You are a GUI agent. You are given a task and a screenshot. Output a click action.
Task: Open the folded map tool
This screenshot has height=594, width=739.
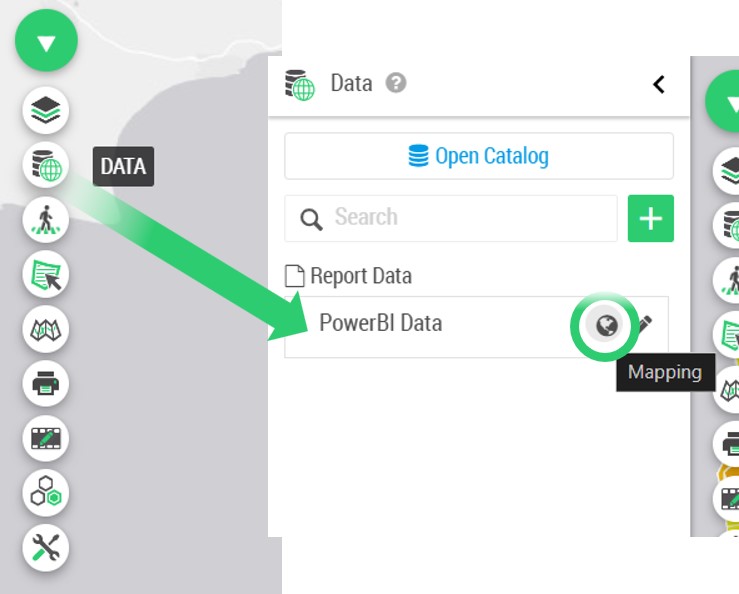(x=46, y=329)
